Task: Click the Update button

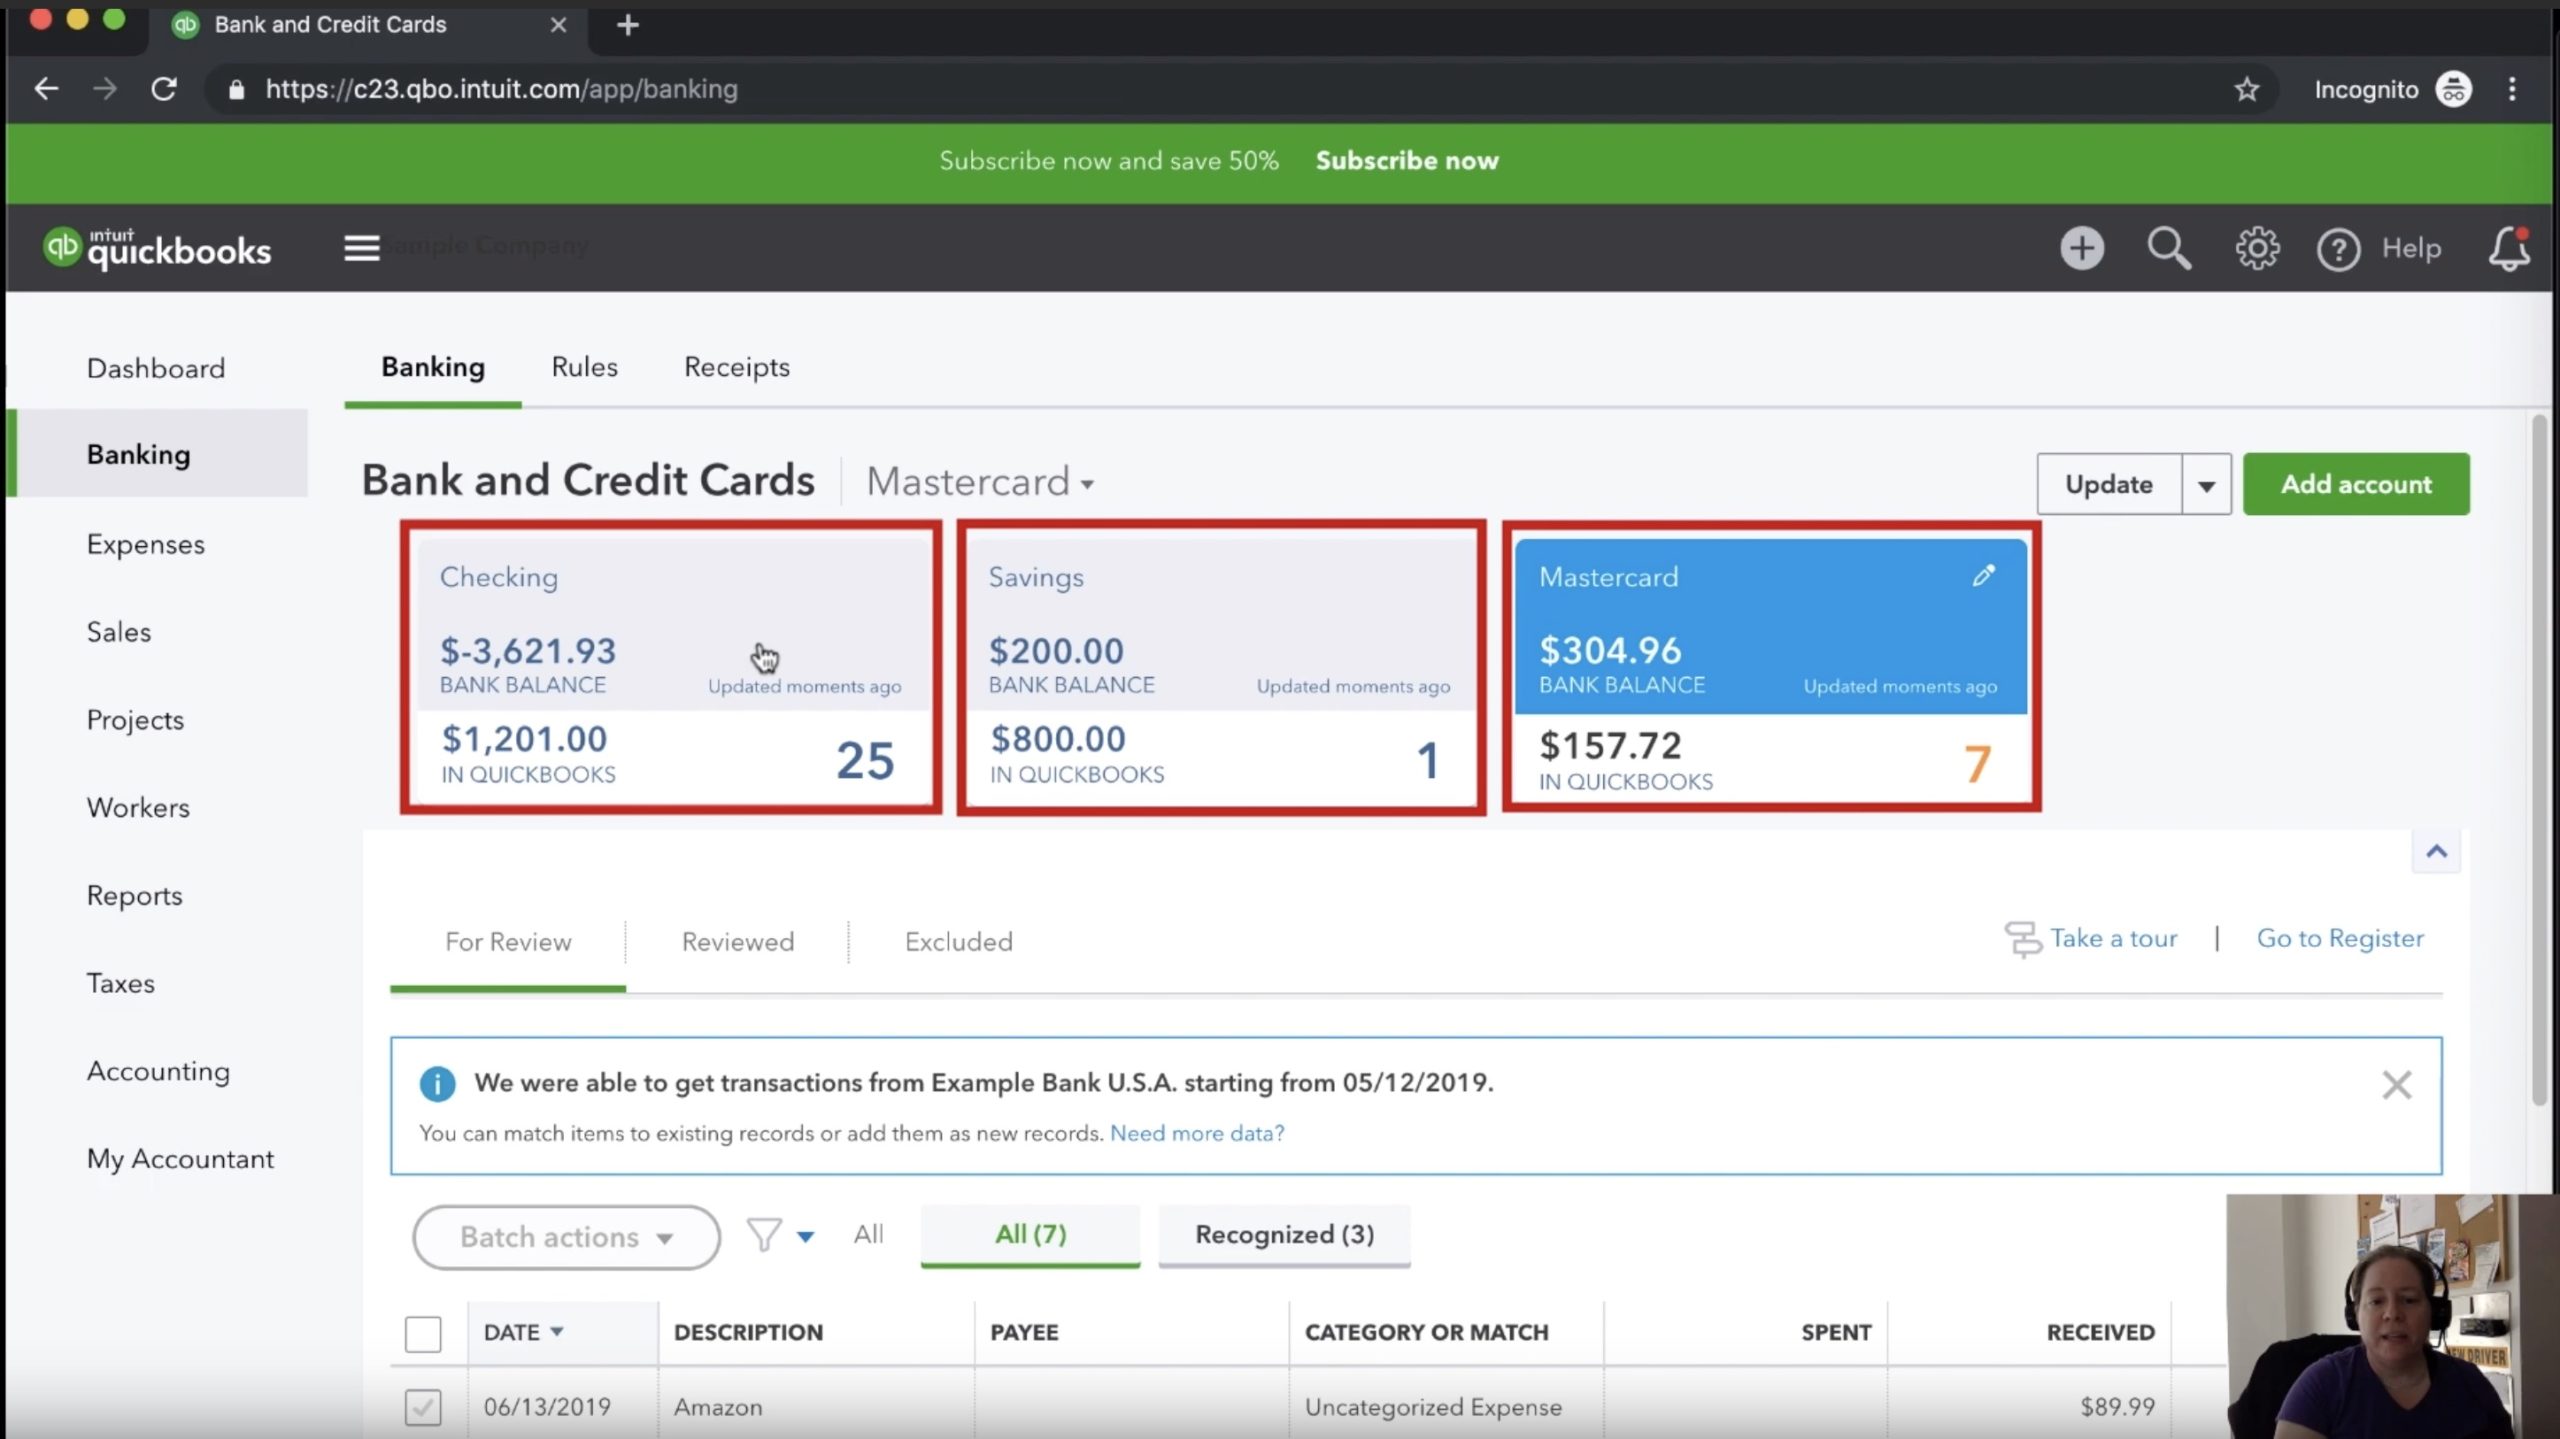Action: click(2109, 485)
